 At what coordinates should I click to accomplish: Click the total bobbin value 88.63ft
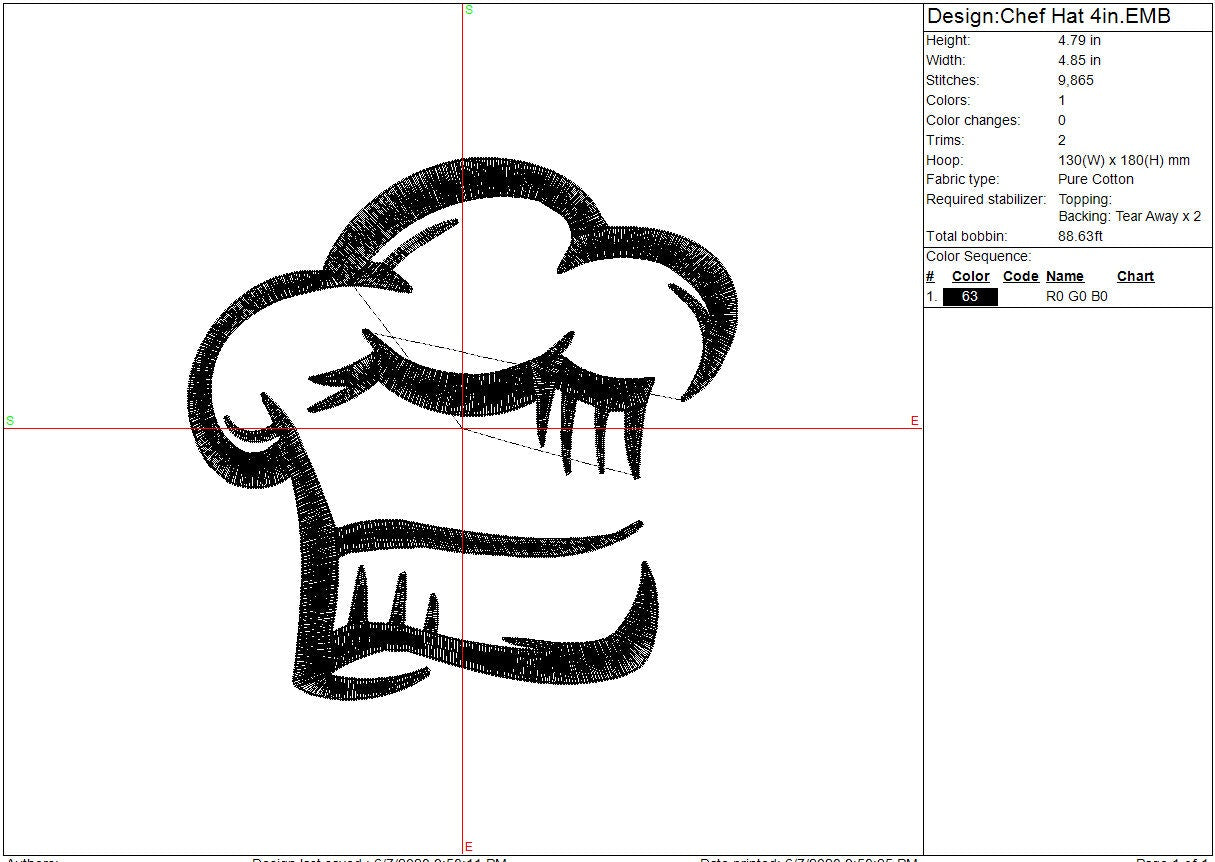[x=1080, y=236]
